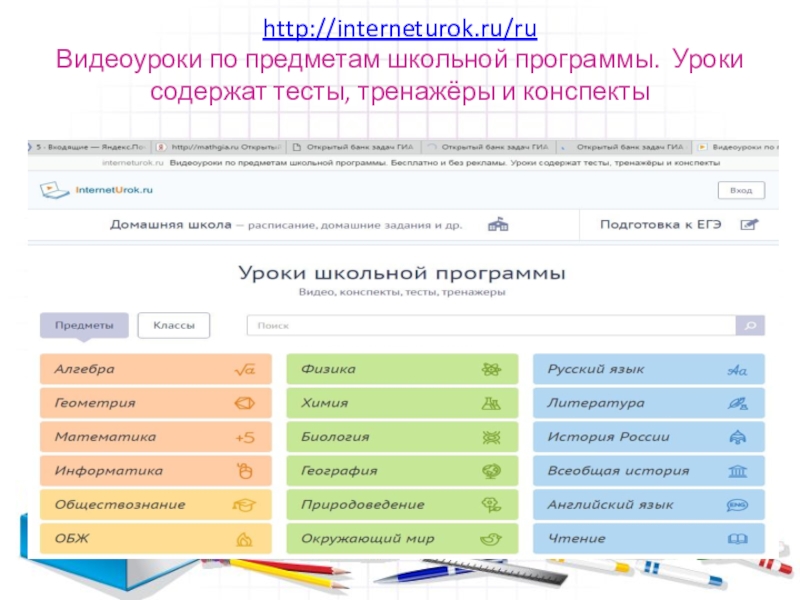Select the Предметы tab
Viewport: 800px width, 600px height.
(x=84, y=325)
